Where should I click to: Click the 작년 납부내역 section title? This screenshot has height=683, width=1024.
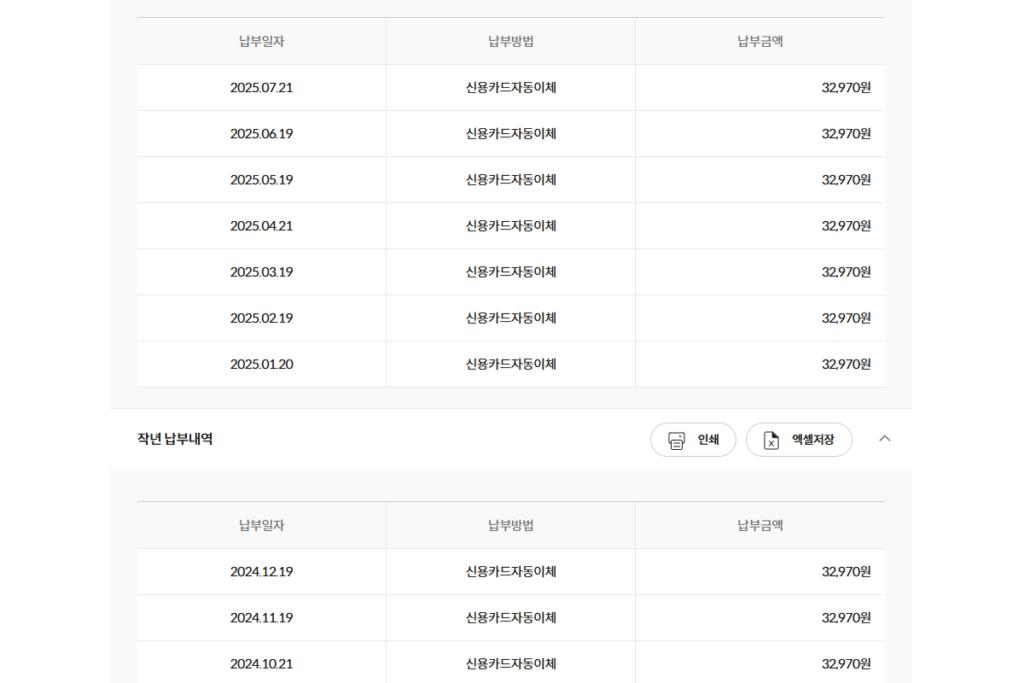(175, 439)
